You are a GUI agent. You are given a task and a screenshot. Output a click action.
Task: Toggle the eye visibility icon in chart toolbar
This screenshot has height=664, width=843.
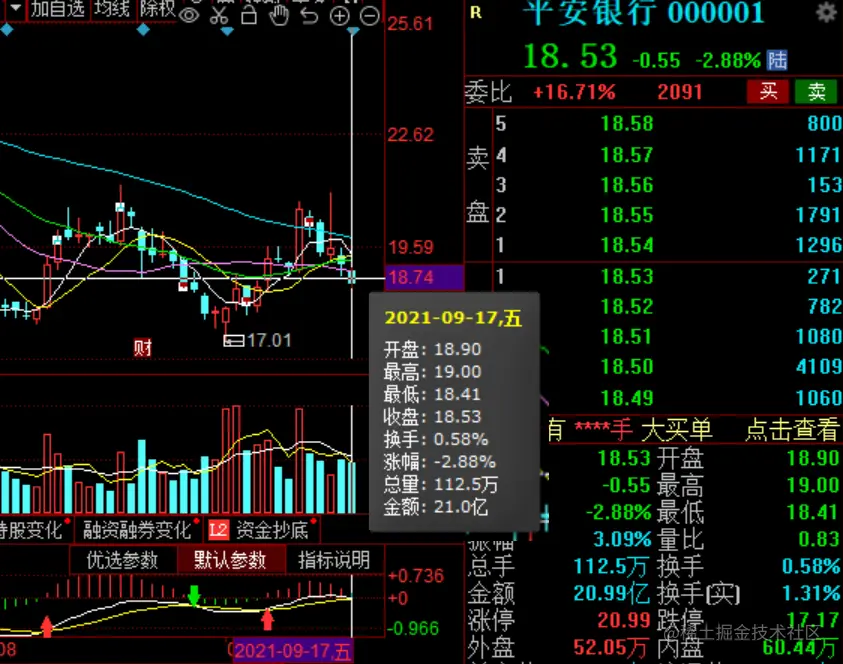pyautogui.click(x=188, y=15)
